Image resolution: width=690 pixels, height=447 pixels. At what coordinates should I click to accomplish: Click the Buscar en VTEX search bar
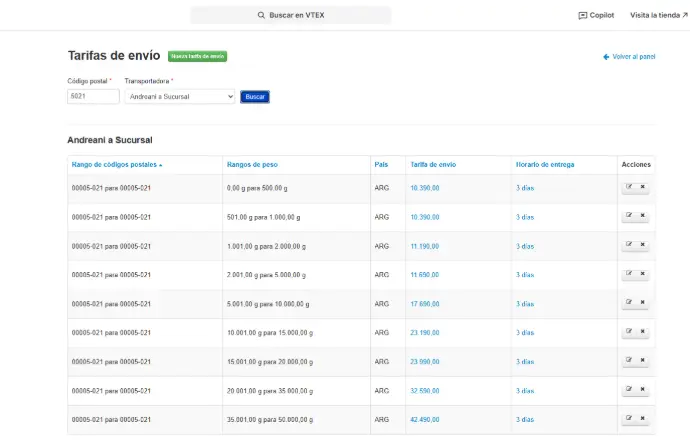[291, 16]
